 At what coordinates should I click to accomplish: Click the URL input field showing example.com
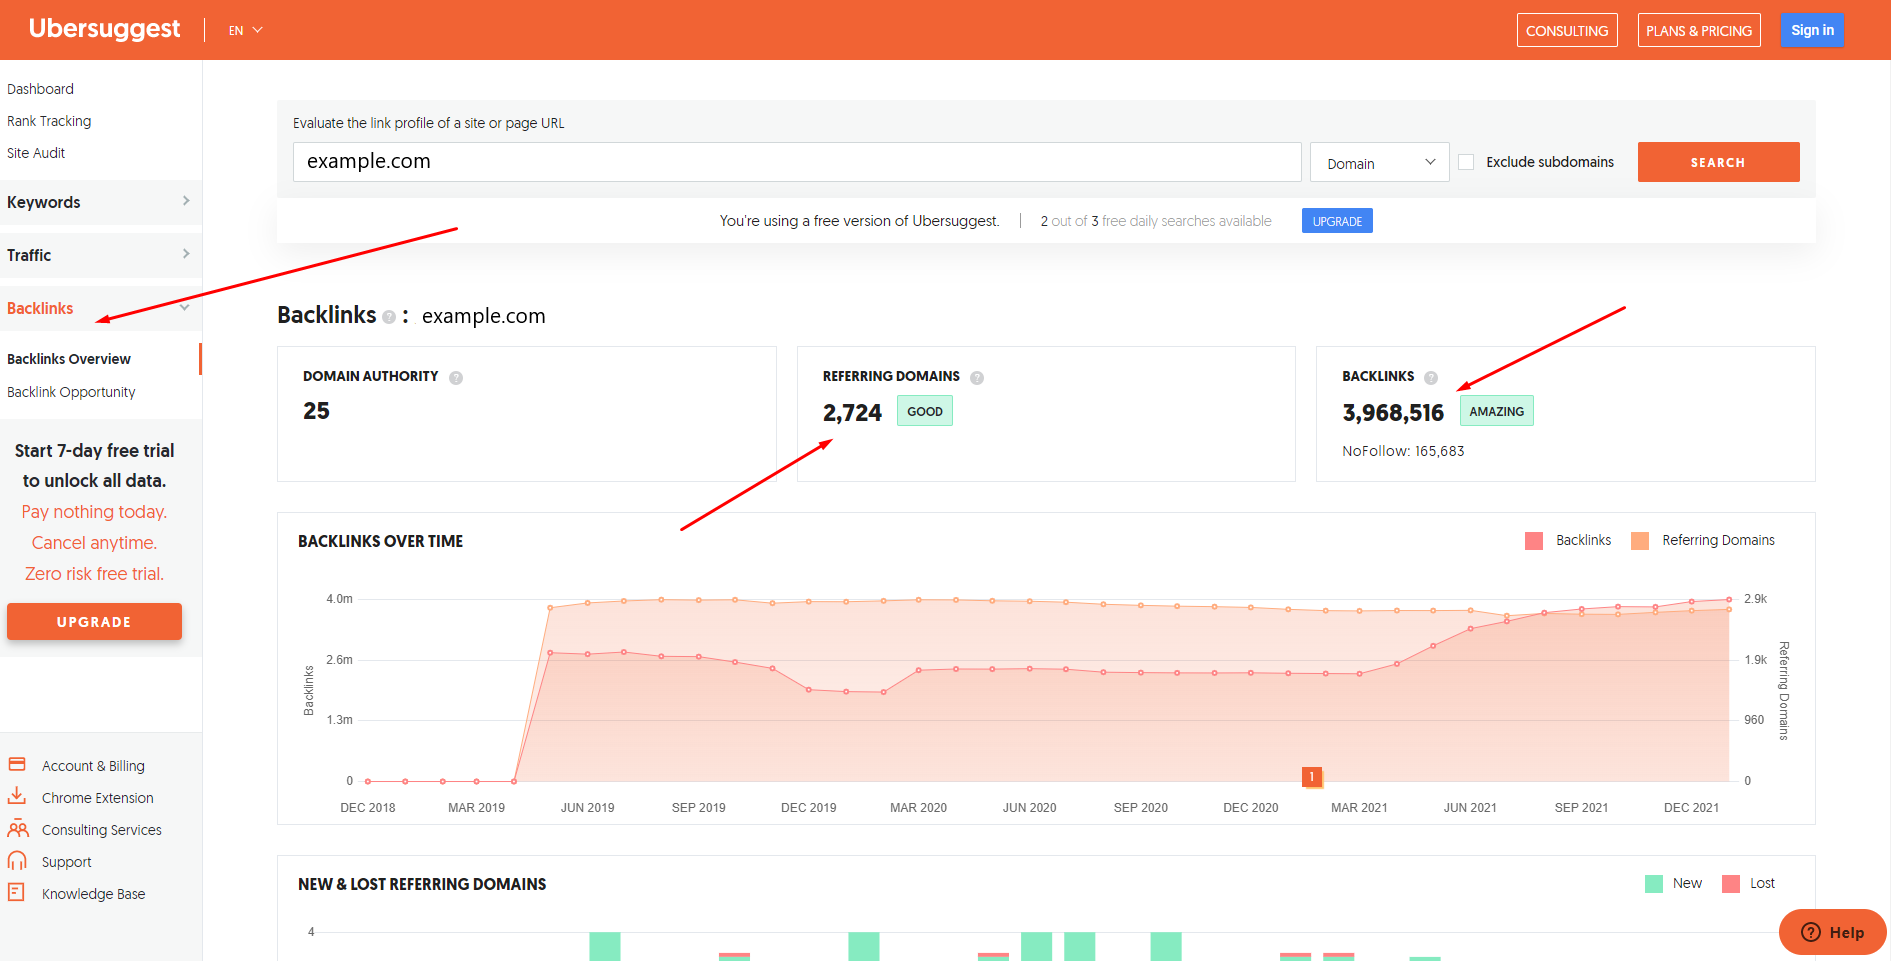point(797,162)
